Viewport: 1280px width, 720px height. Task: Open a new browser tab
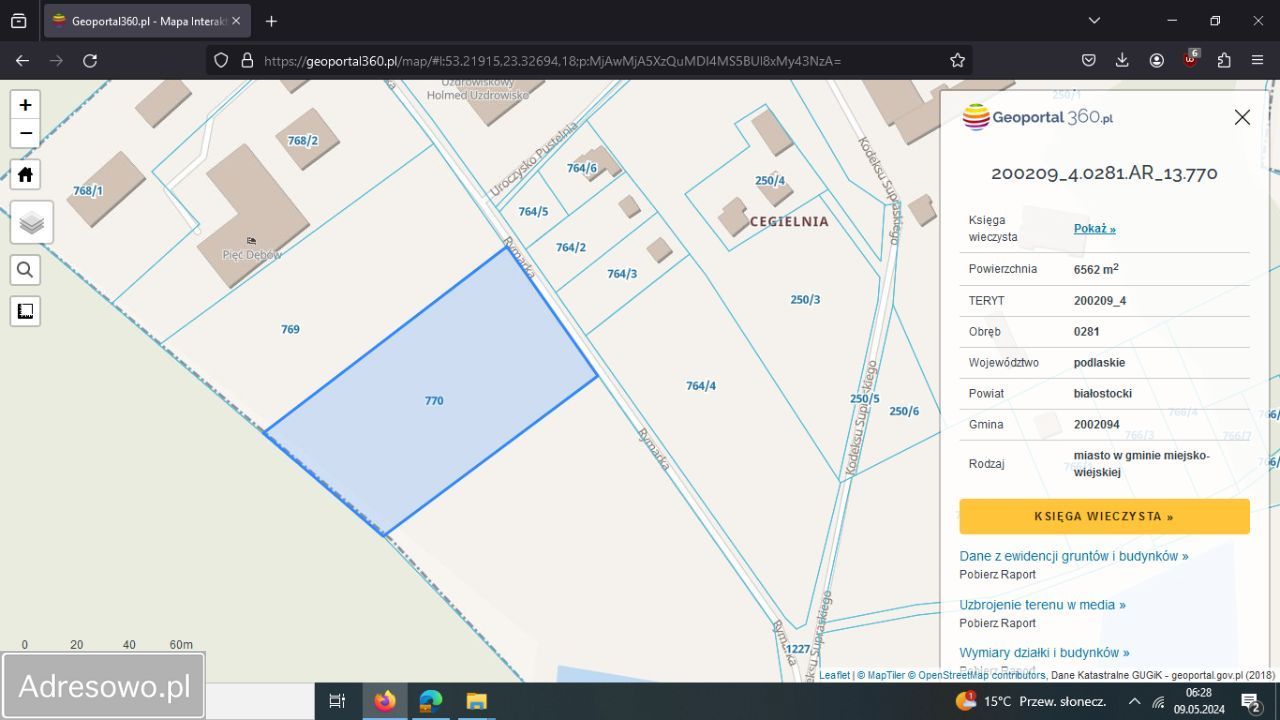click(271, 20)
